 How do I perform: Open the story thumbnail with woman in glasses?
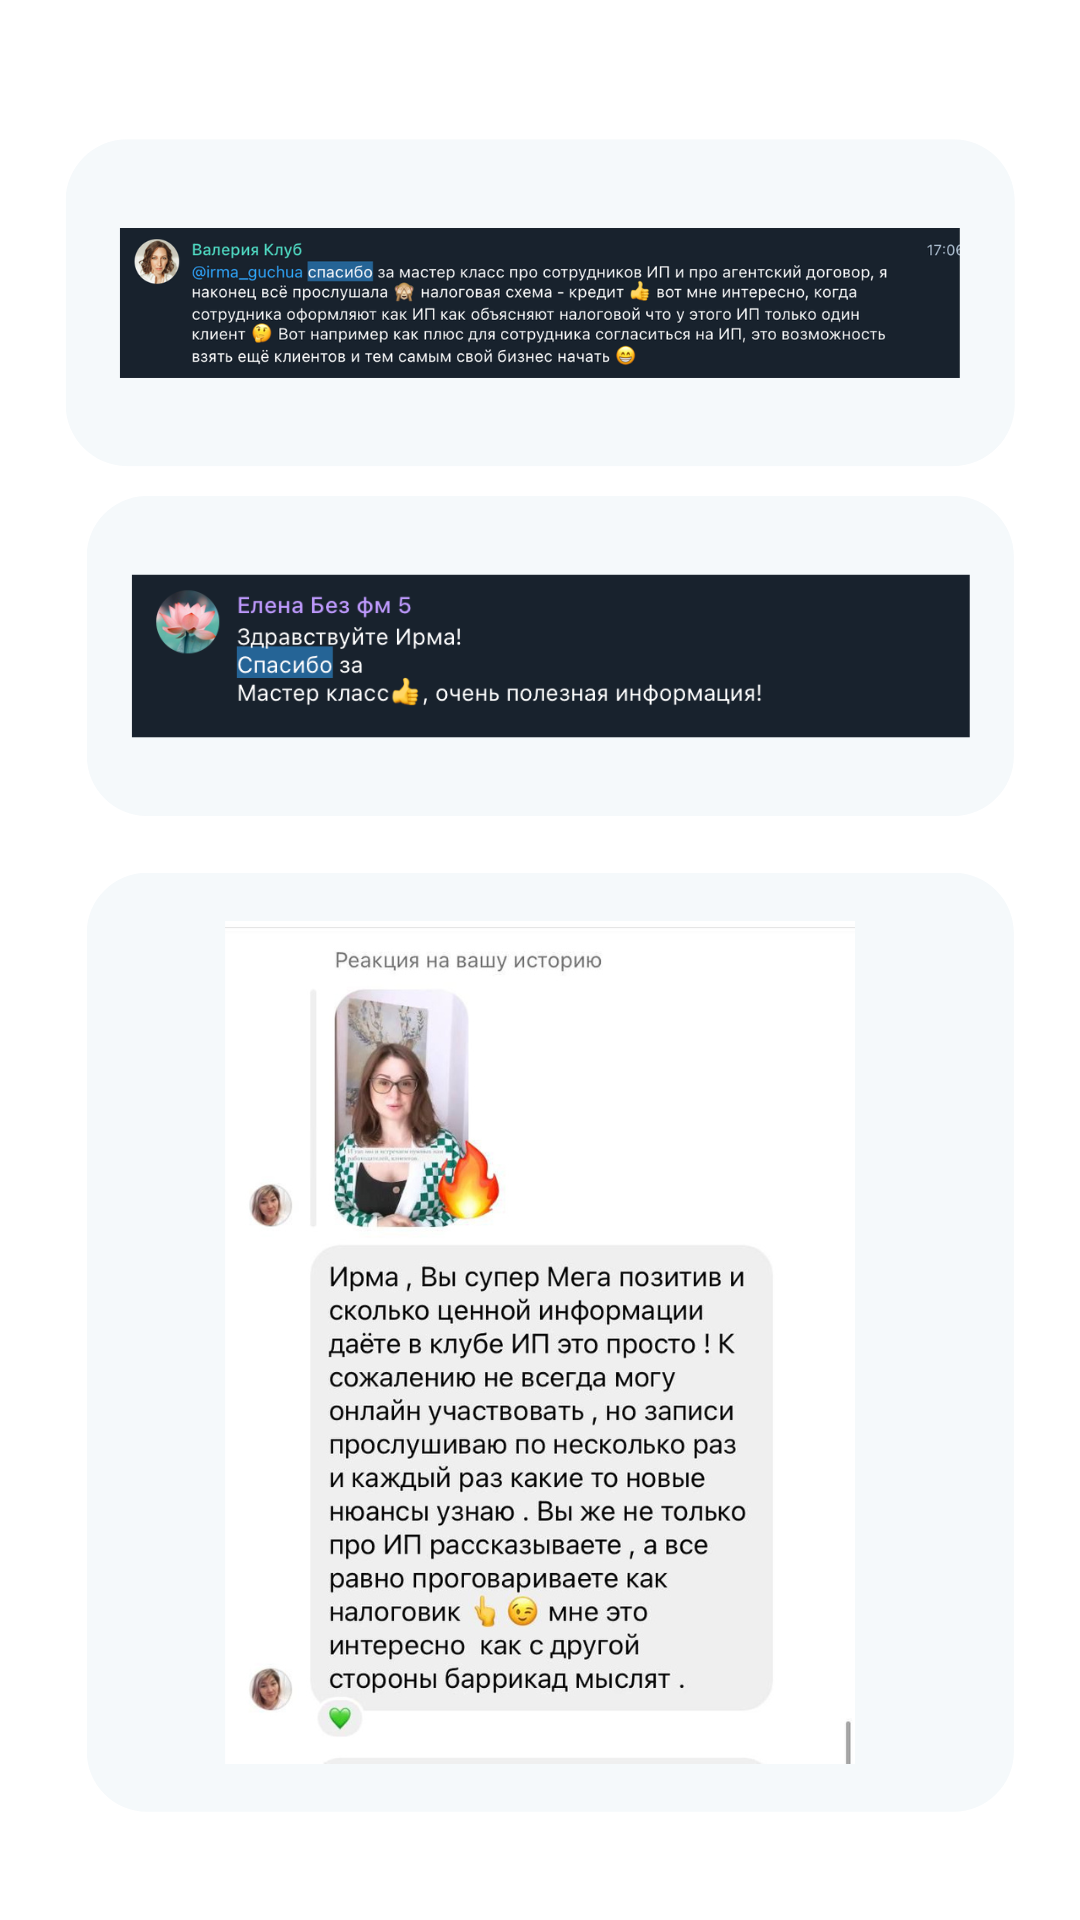[401, 1108]
